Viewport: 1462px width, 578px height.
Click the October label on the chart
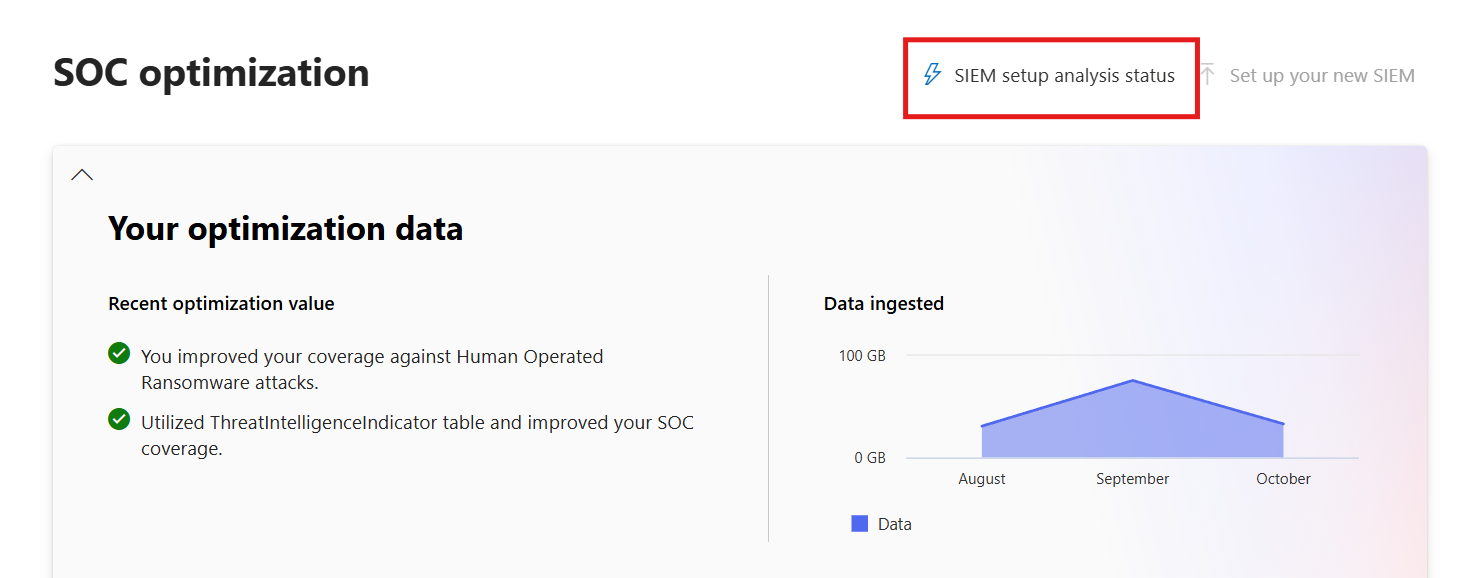point(1283,478)
